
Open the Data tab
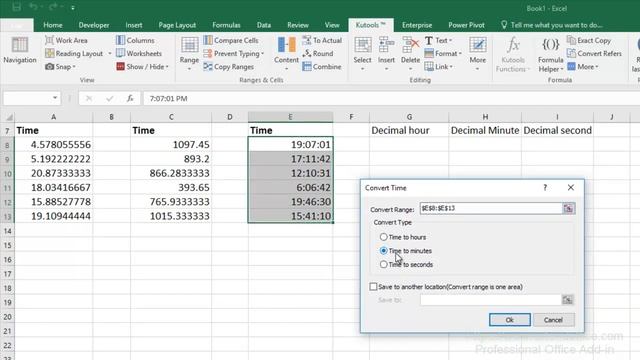coord(264,25)
